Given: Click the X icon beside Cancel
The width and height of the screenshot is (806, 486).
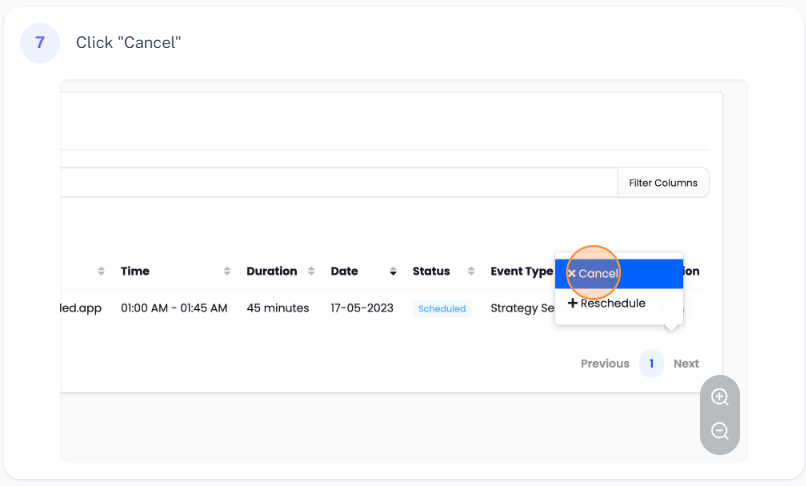Looking at the screenshot, I should [x=571, y=274].
